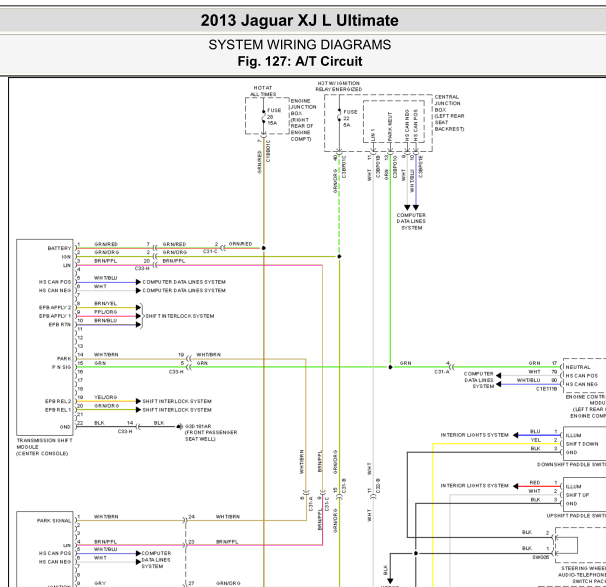Click the "GRY" wire color label
Image resolution: width=606 pixels, height=587 pixels.
pyautogui.click(x=100, y=583)
